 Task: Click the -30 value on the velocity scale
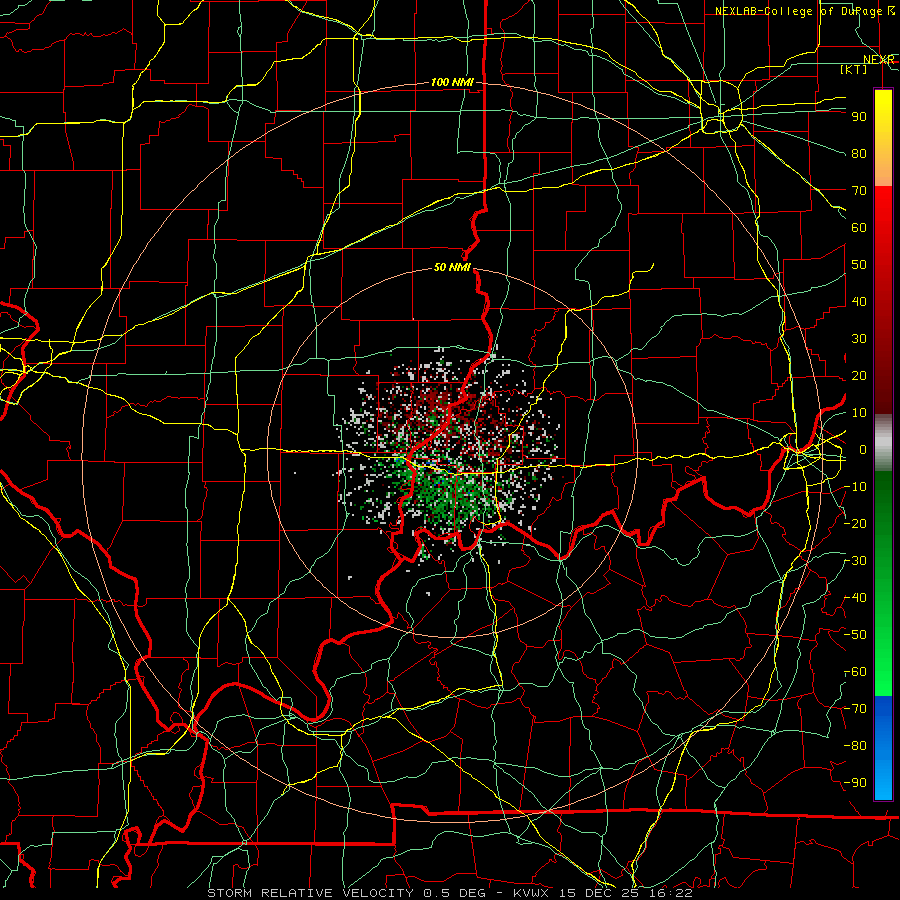[855, 561]
